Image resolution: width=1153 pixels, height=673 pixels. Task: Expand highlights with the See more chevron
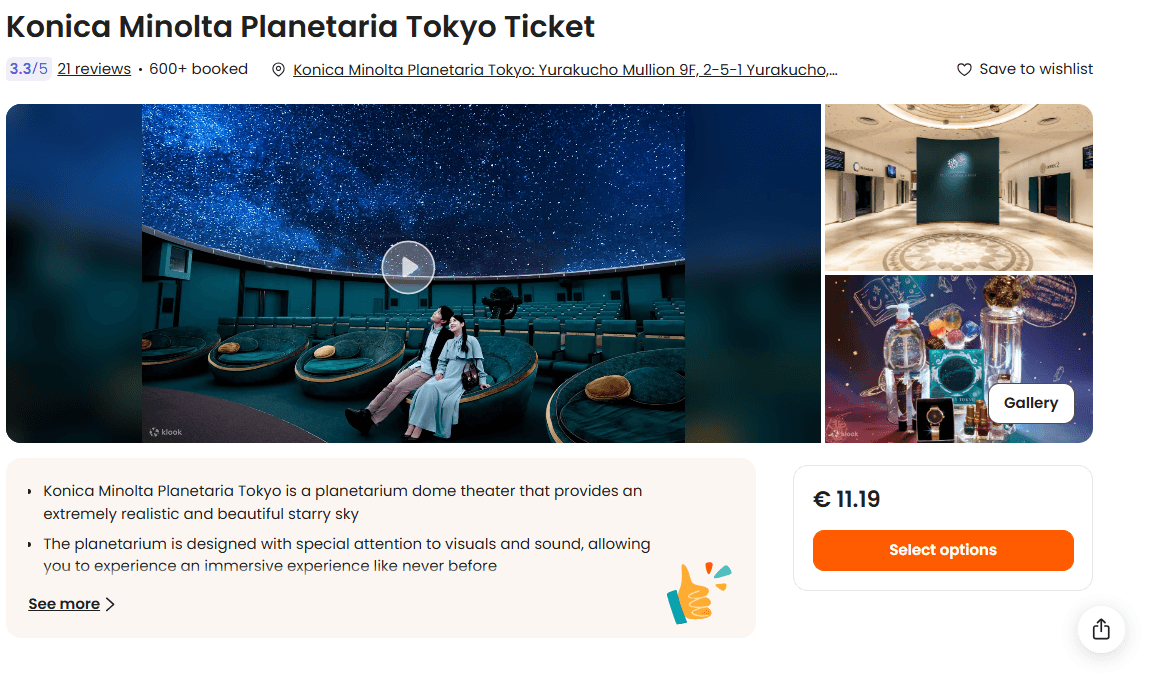[110, 604]
